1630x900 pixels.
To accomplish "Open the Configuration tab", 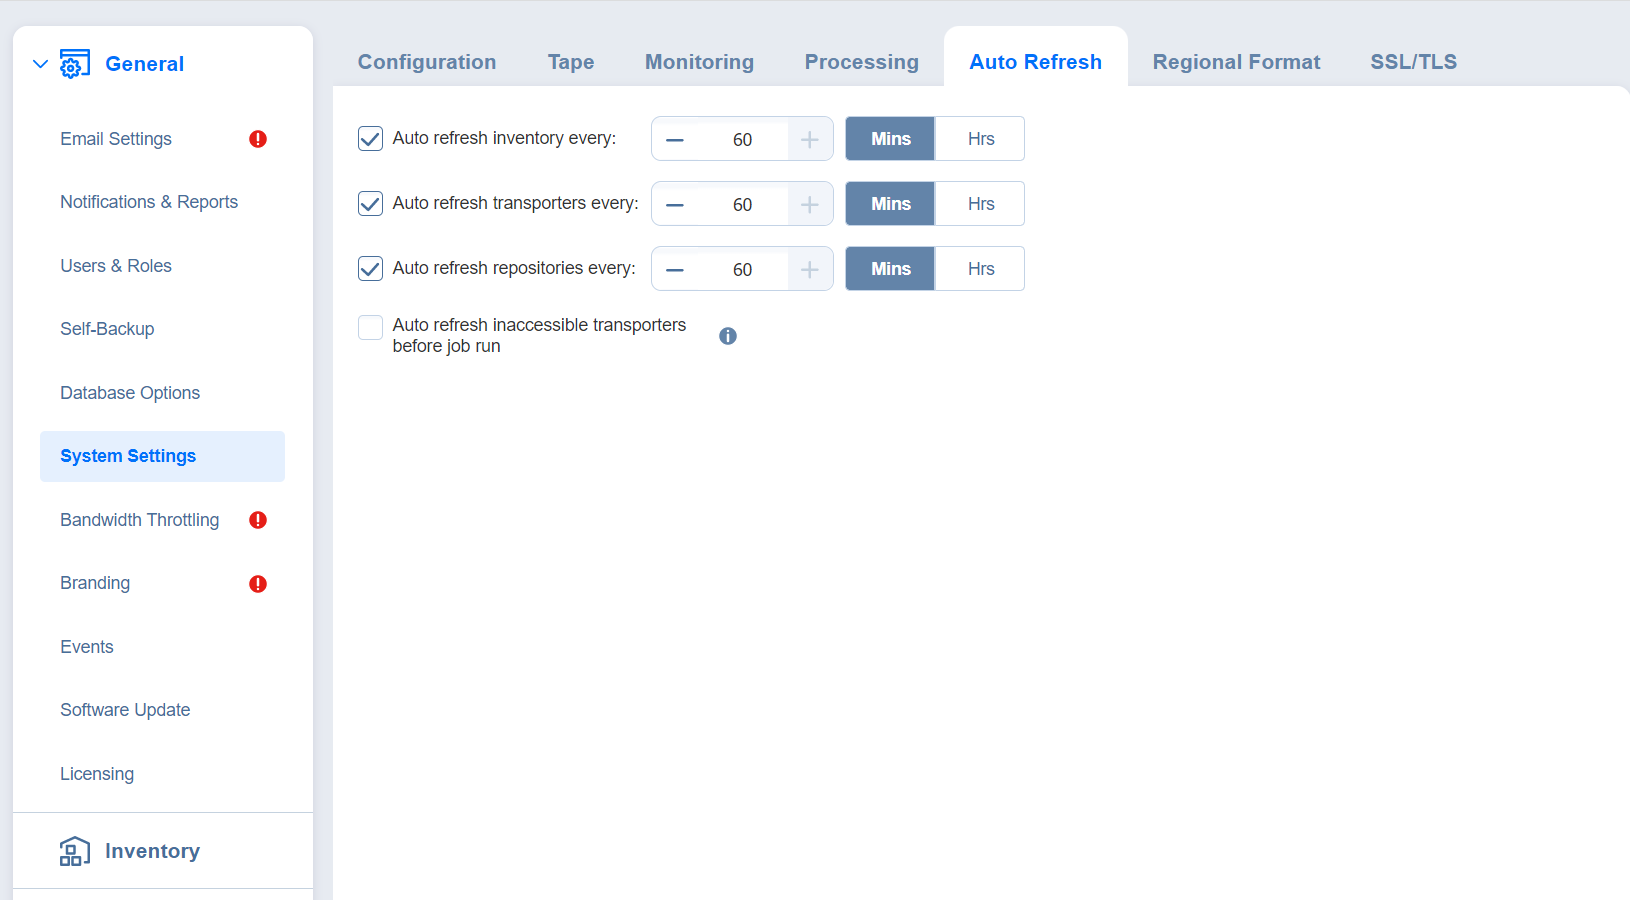I will [427, 62].
